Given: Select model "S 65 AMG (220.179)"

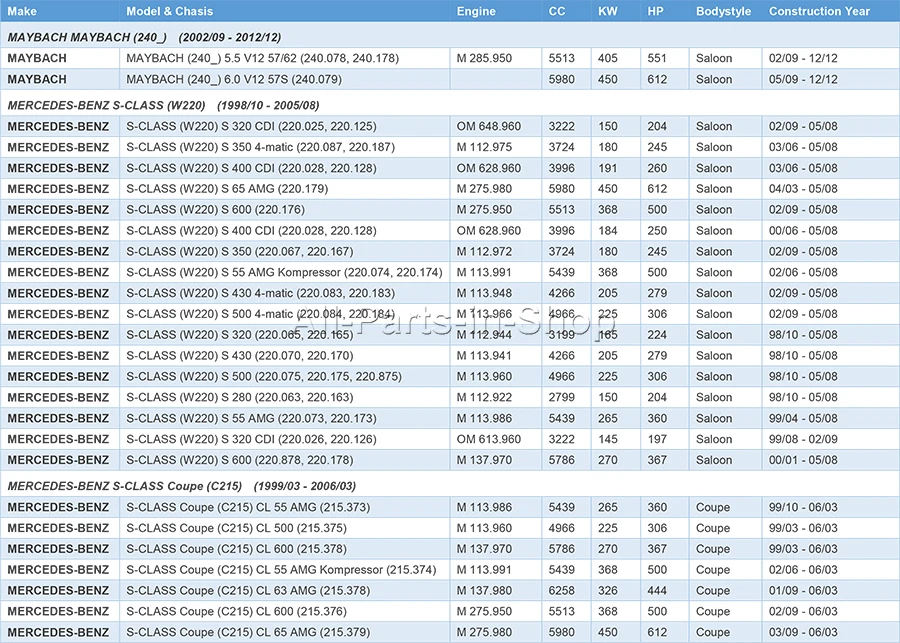Looking at the screenshot, I should pos(274,189).
